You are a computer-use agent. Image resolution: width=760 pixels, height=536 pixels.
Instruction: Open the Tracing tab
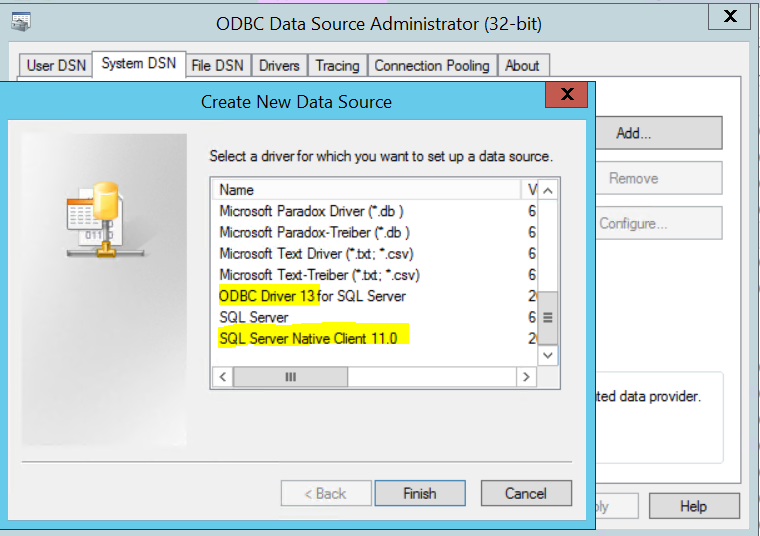[337, 65]
